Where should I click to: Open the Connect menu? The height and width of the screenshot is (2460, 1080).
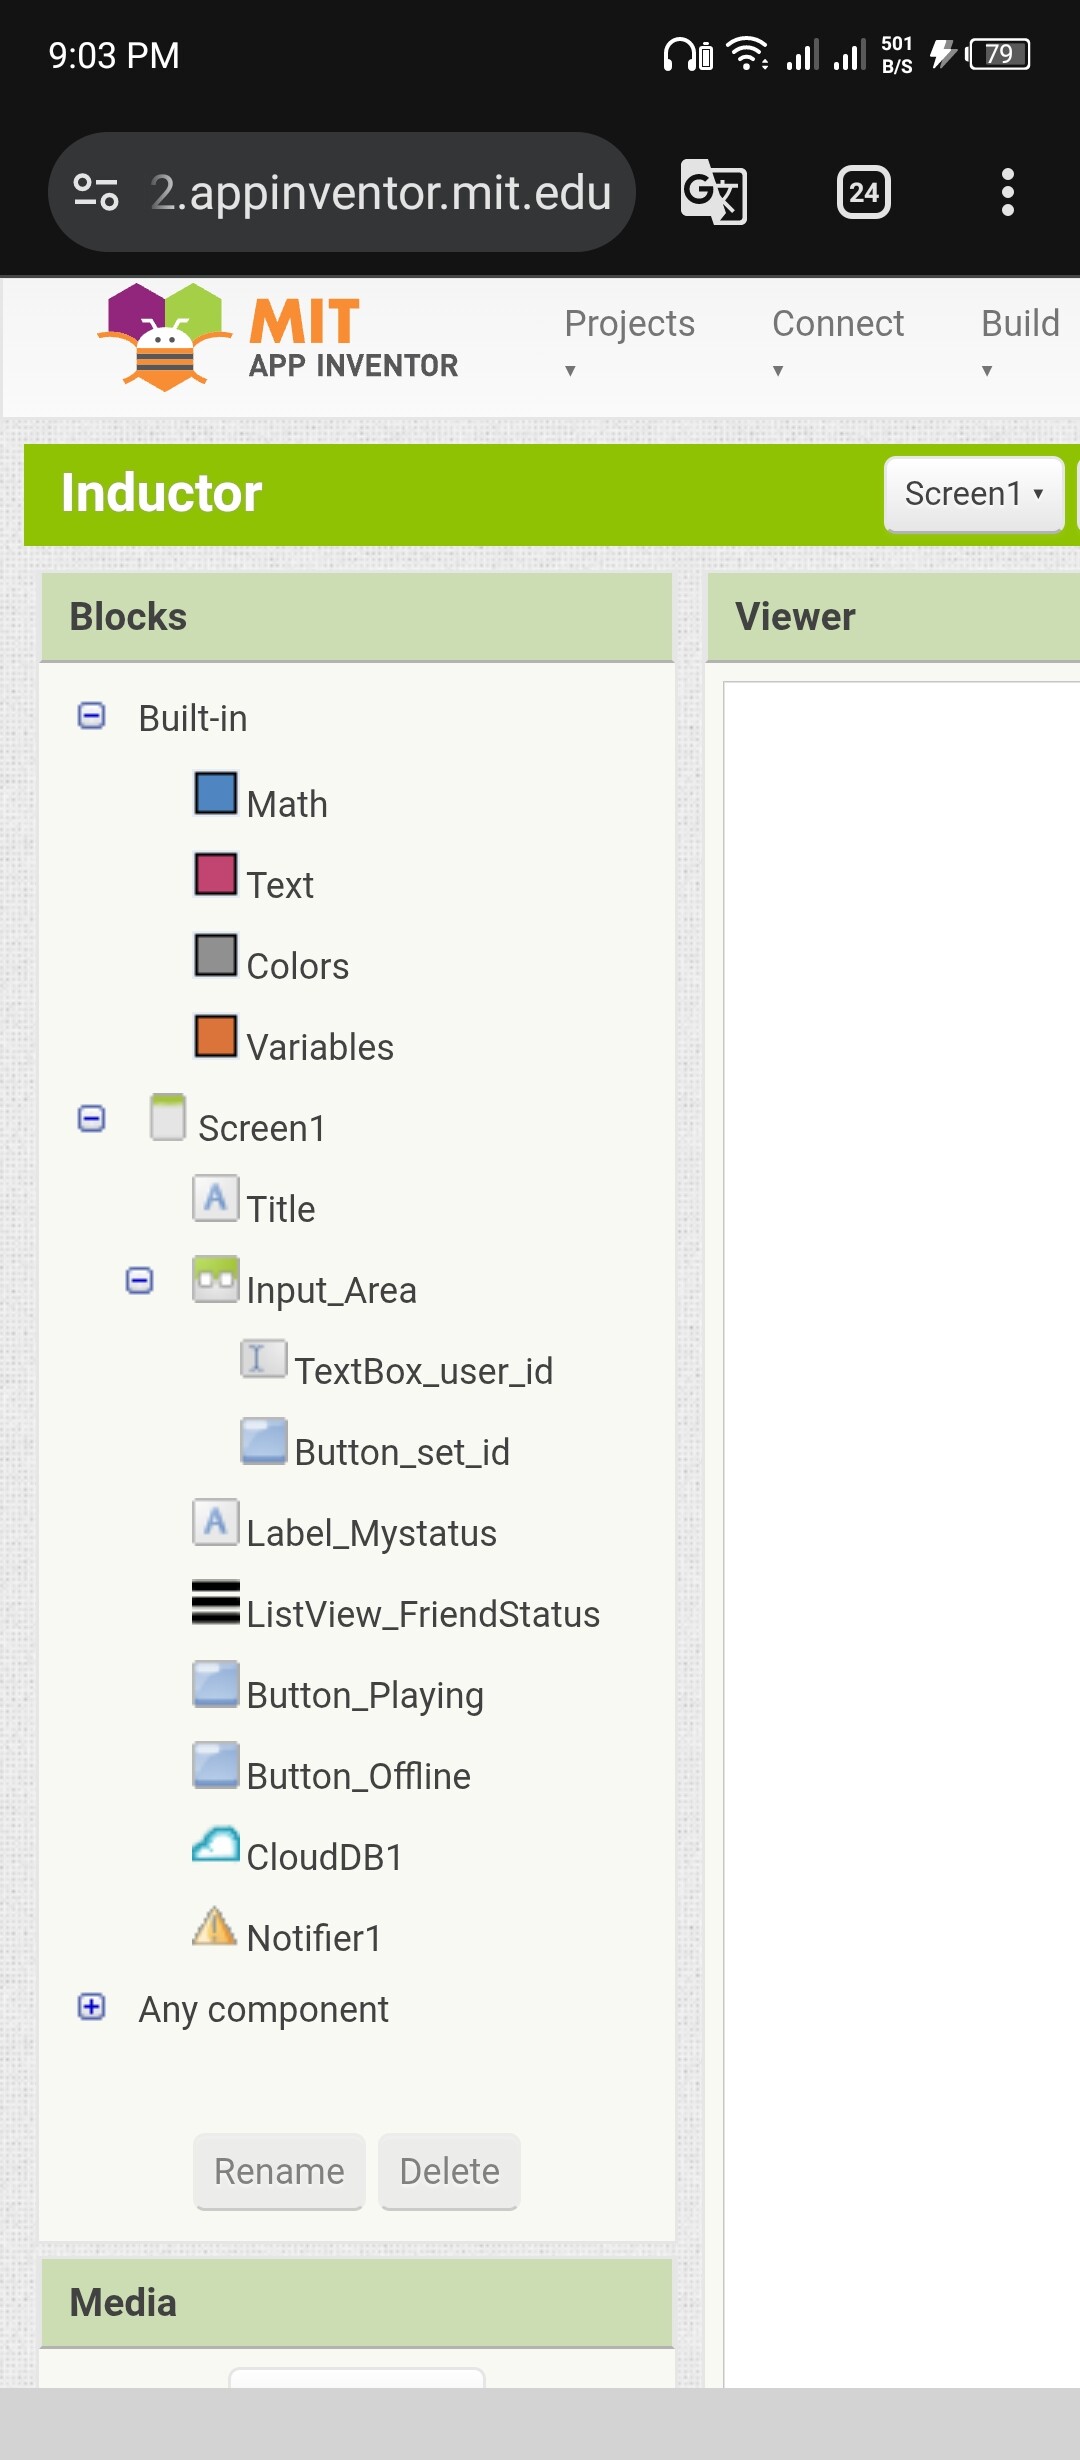tap(837, 337)
